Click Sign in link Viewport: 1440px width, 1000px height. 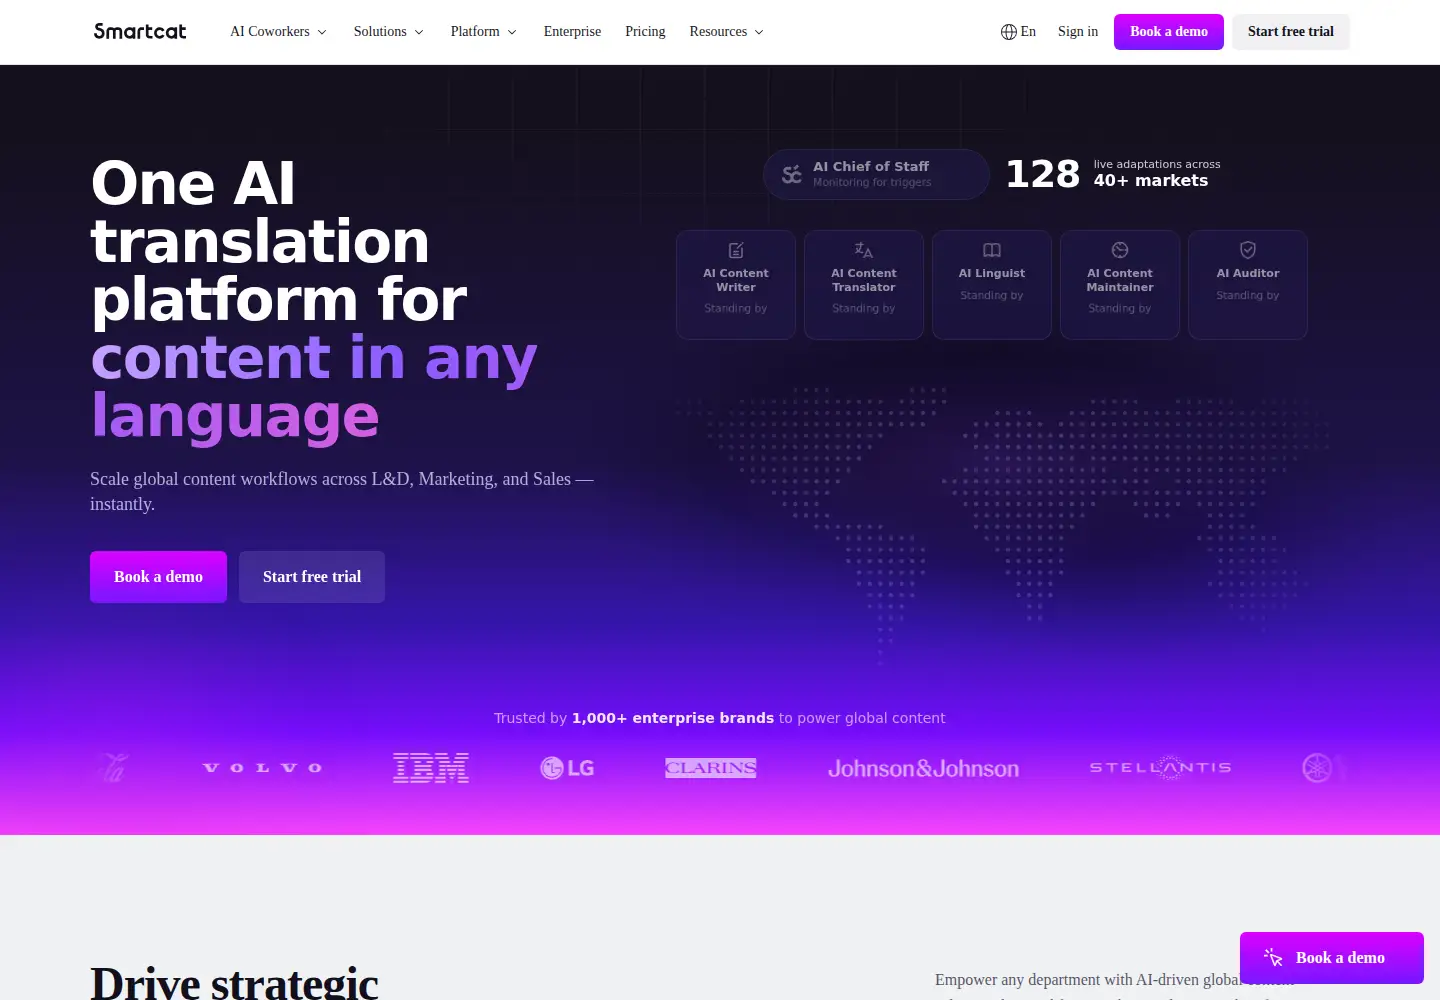(x=1078, y=32)
